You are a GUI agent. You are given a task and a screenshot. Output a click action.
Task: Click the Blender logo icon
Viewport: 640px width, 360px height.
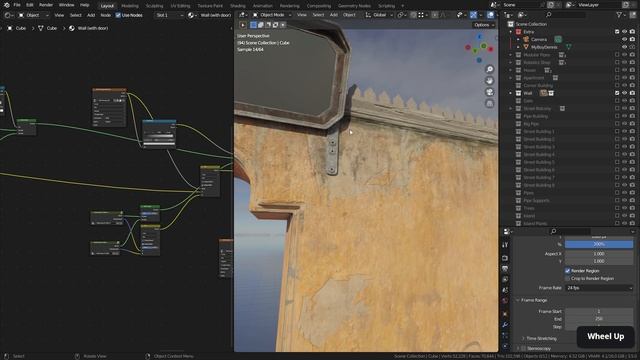(x=6, y=5)
